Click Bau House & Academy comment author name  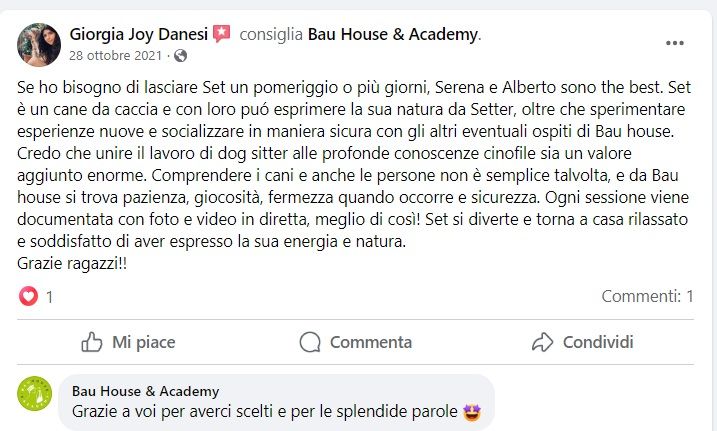pos(146,391)
